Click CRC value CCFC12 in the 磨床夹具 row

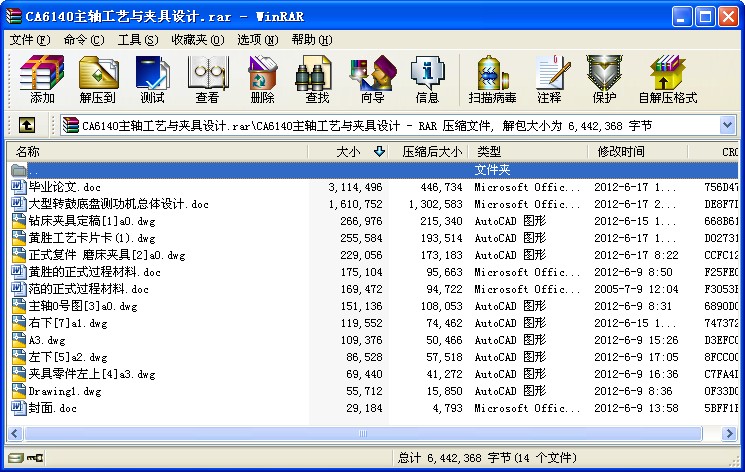coord(721,255)
